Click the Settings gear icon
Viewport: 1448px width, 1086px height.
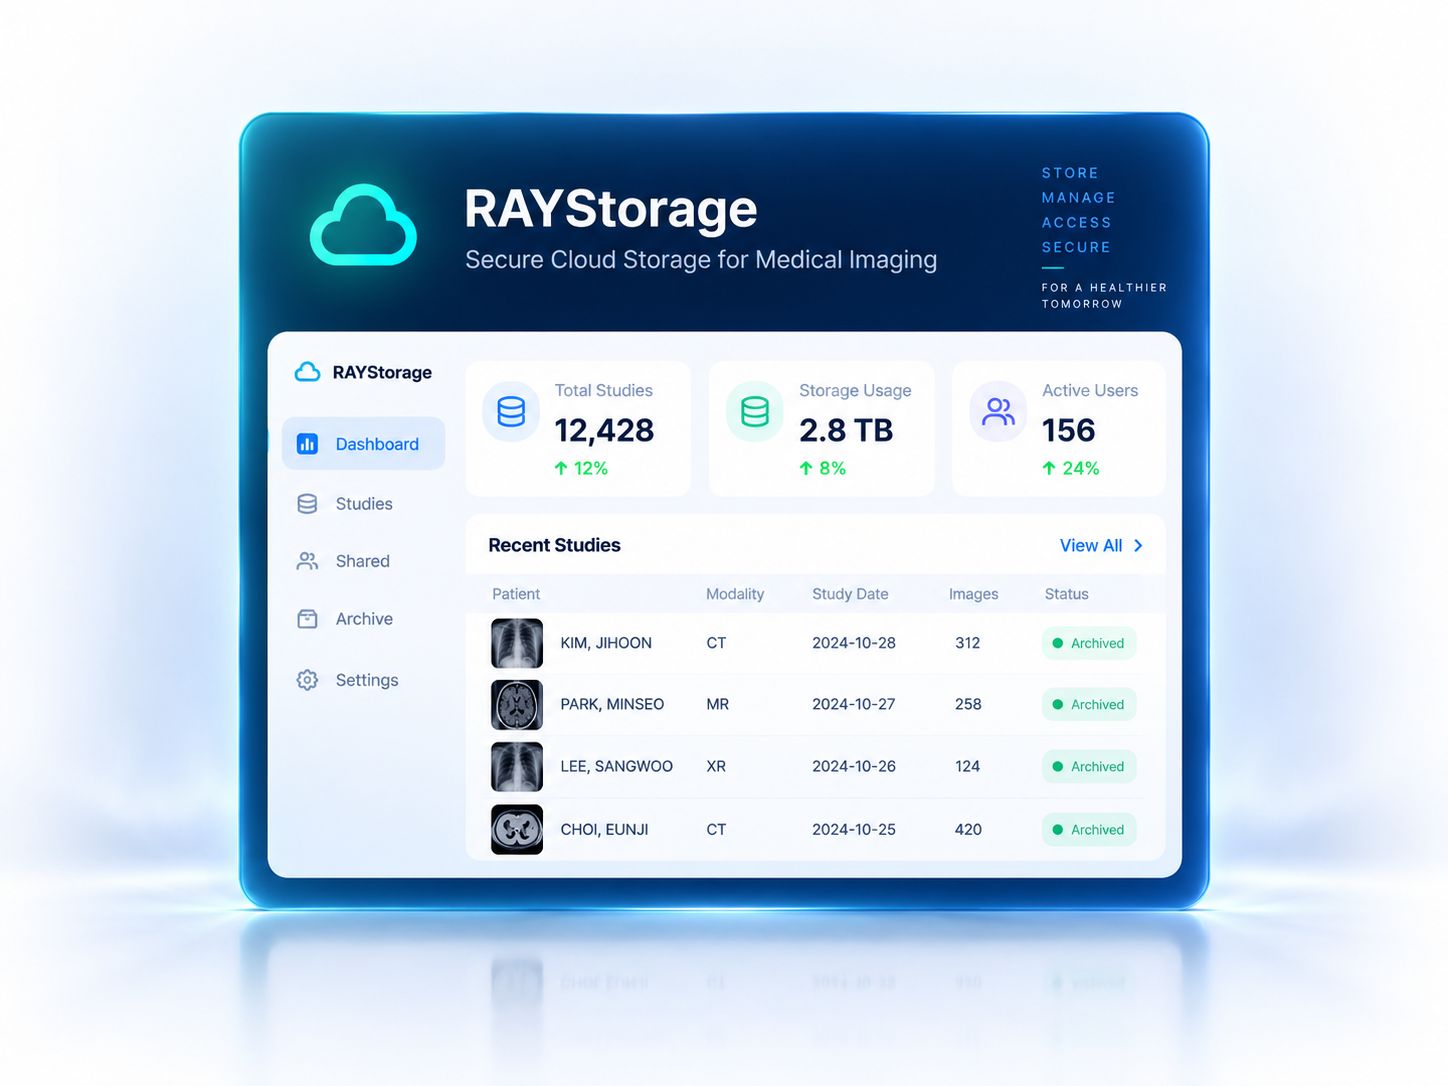307,680
